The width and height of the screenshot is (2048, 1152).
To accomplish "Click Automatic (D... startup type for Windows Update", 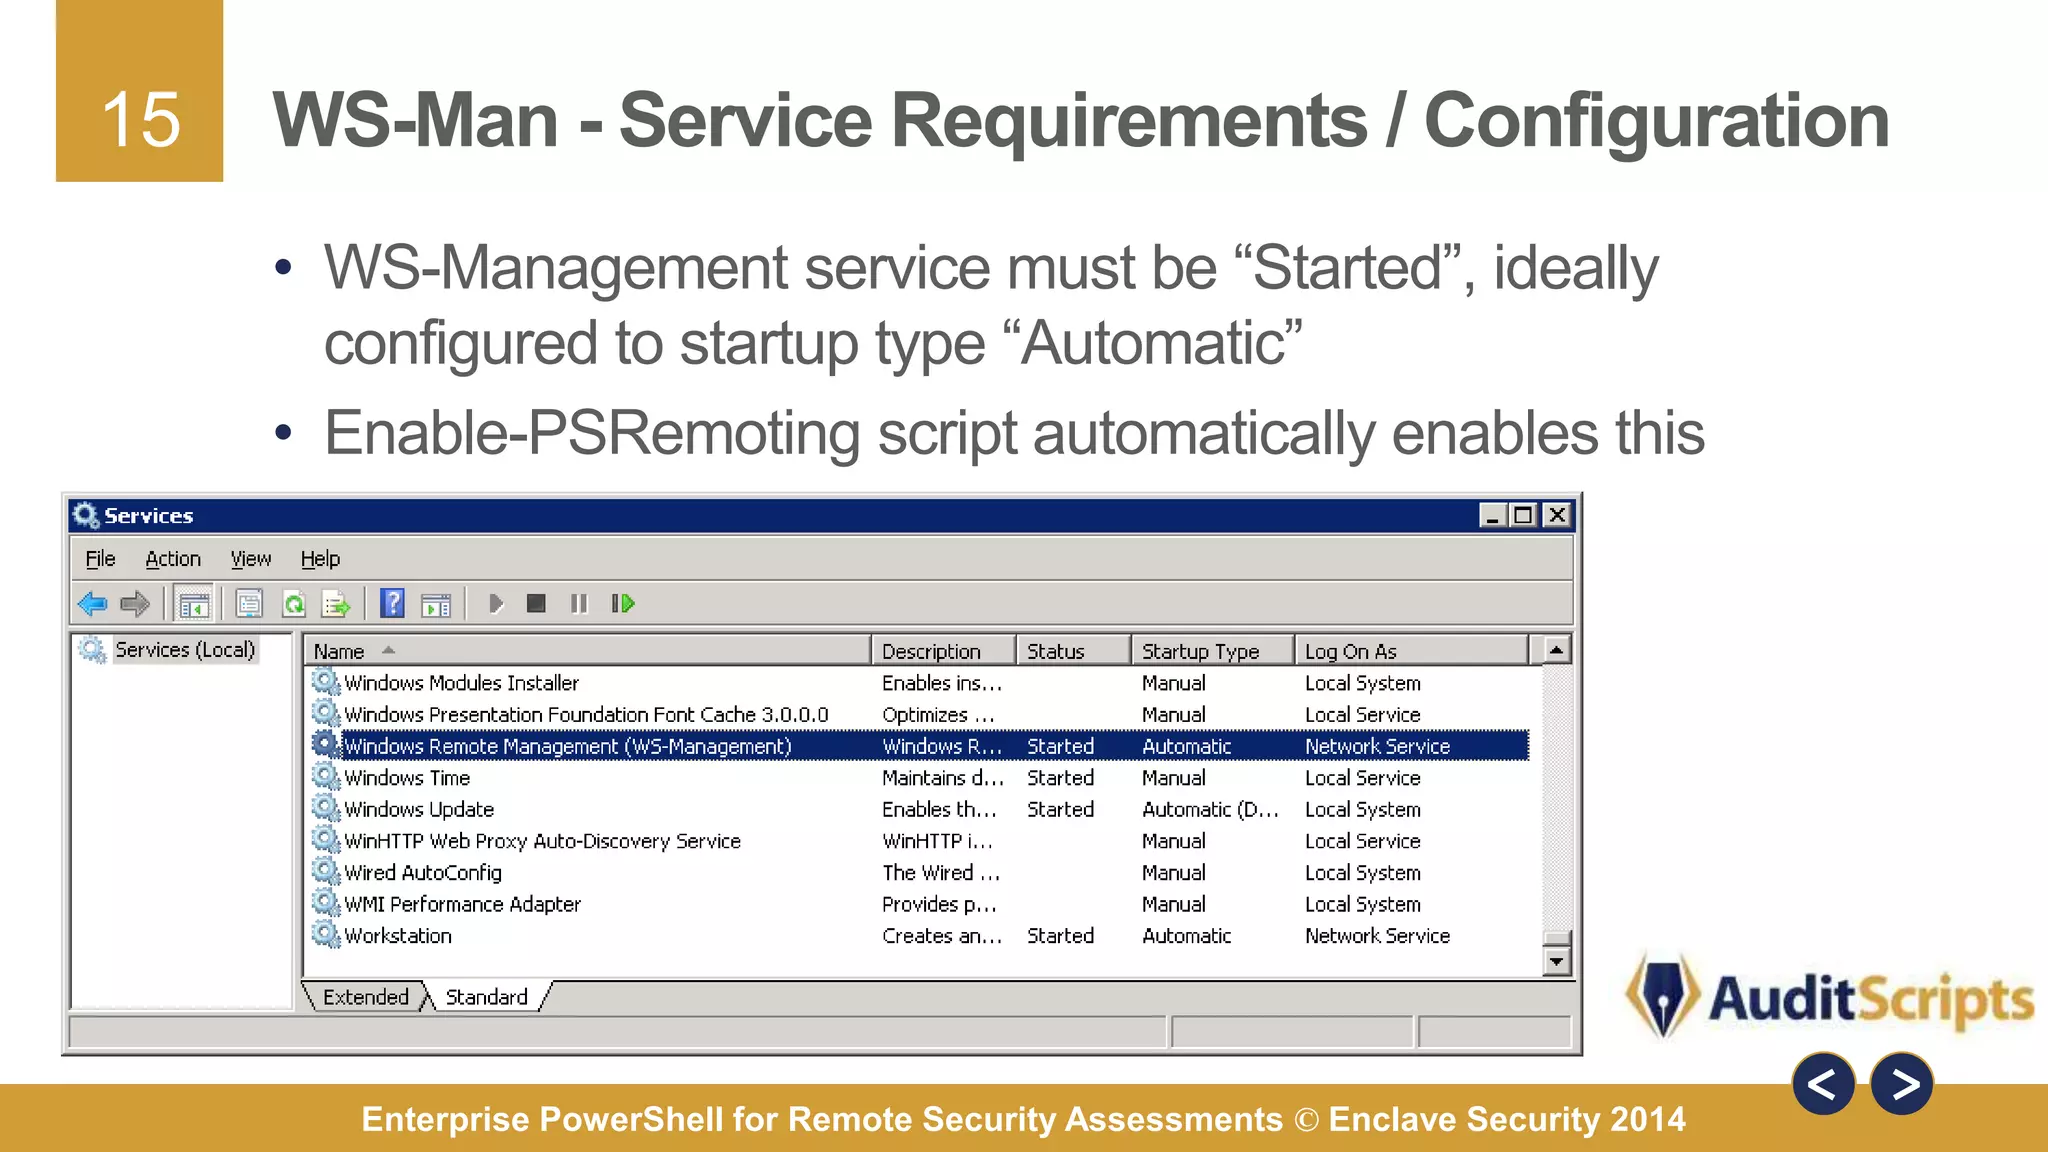I will [x=1210, y=809].
